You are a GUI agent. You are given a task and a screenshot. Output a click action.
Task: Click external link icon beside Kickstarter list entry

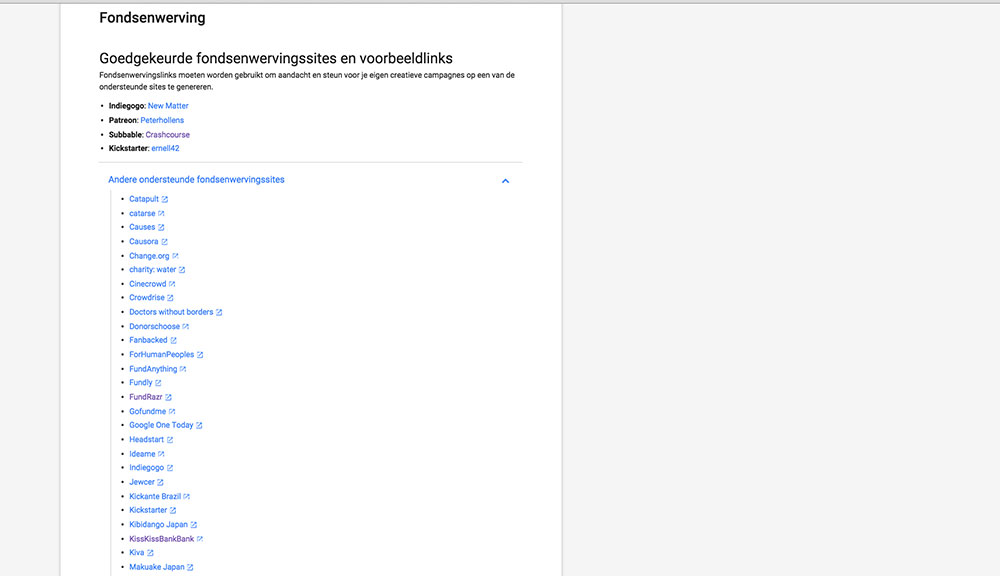point(173,510)
